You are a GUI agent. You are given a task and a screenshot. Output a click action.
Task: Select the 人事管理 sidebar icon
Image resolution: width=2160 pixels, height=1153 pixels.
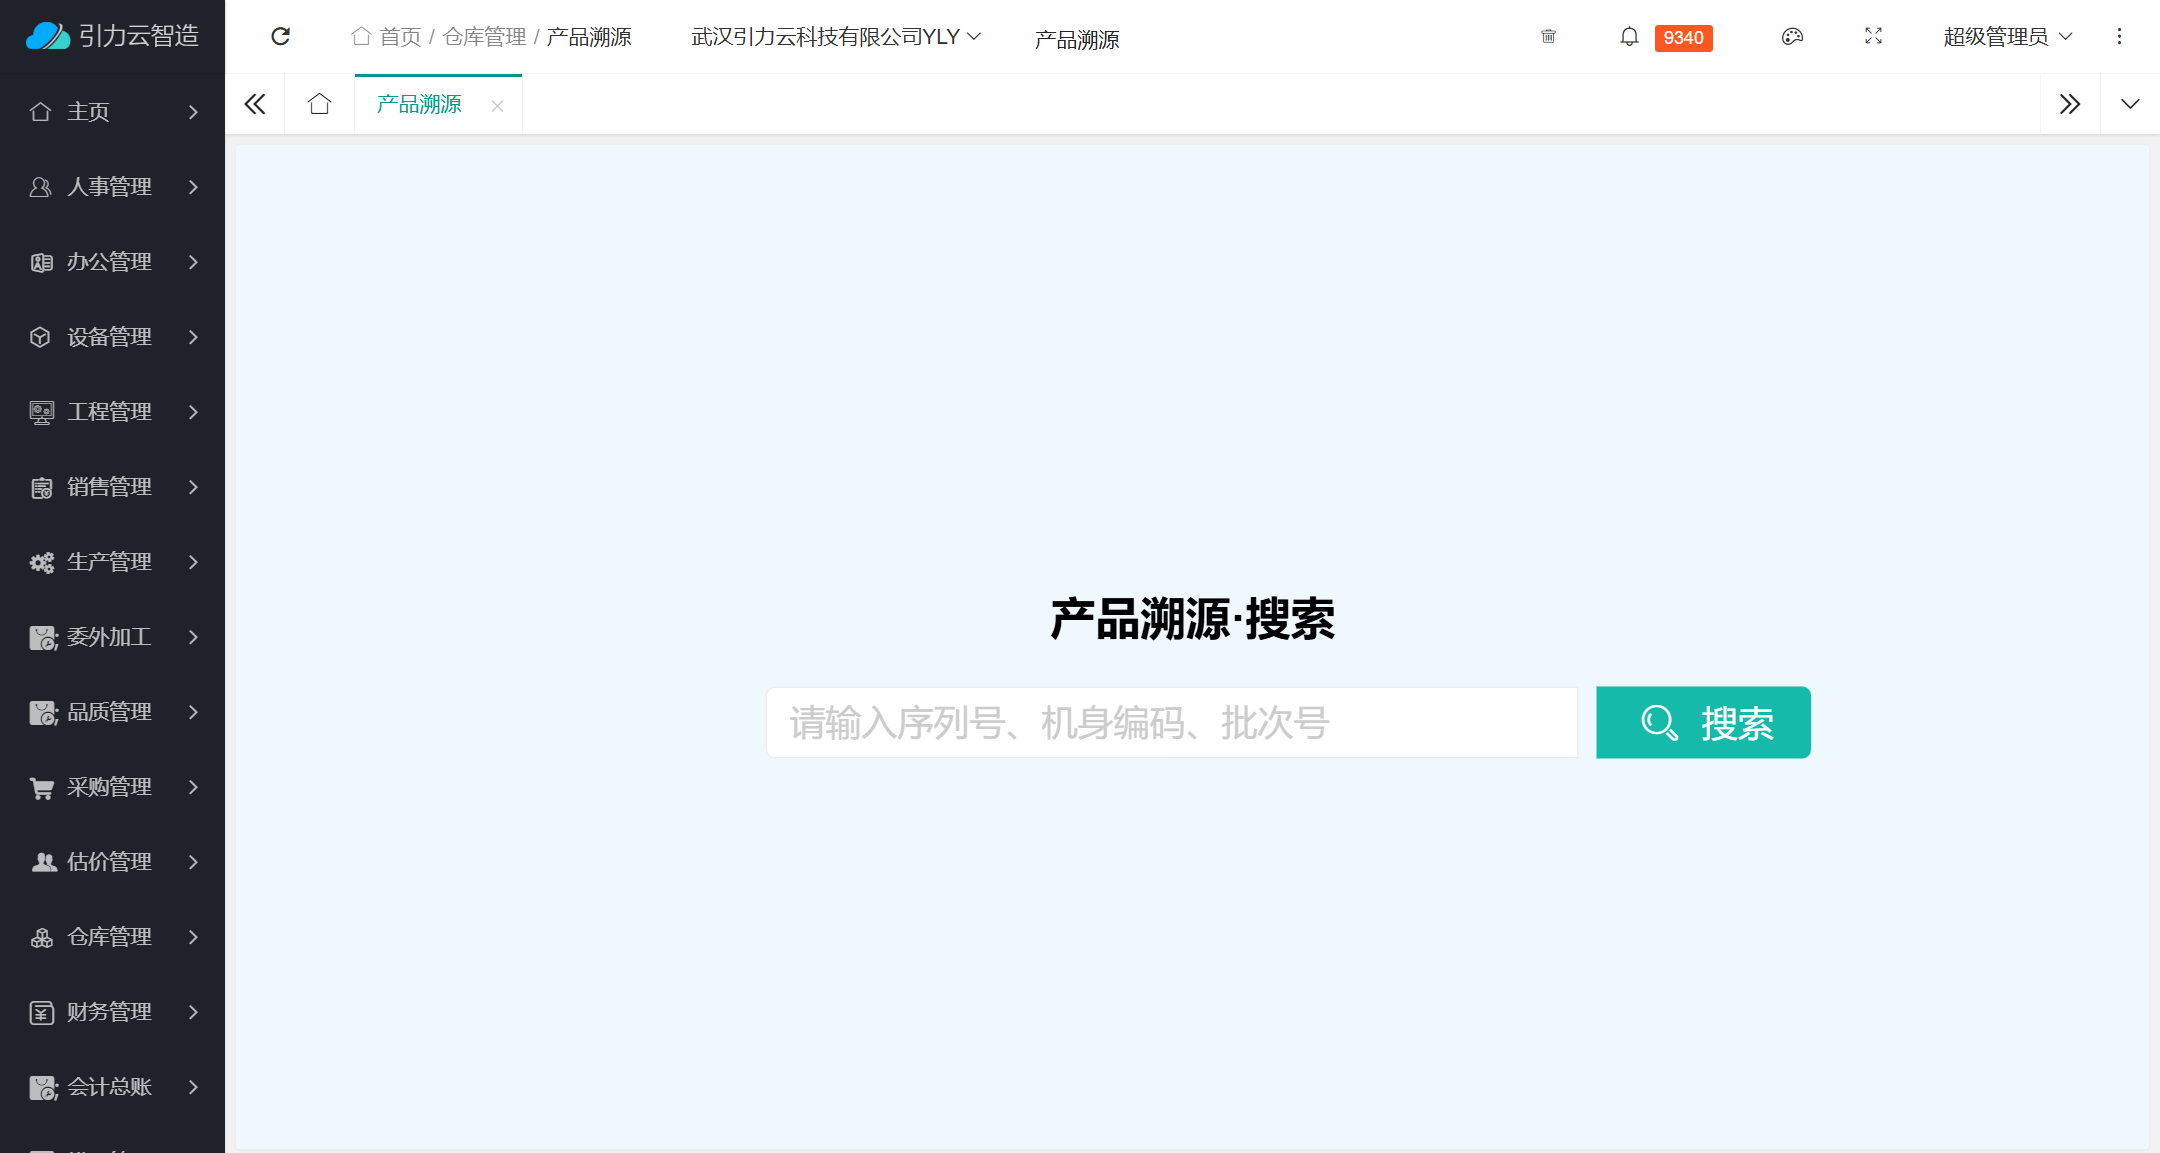41,187
